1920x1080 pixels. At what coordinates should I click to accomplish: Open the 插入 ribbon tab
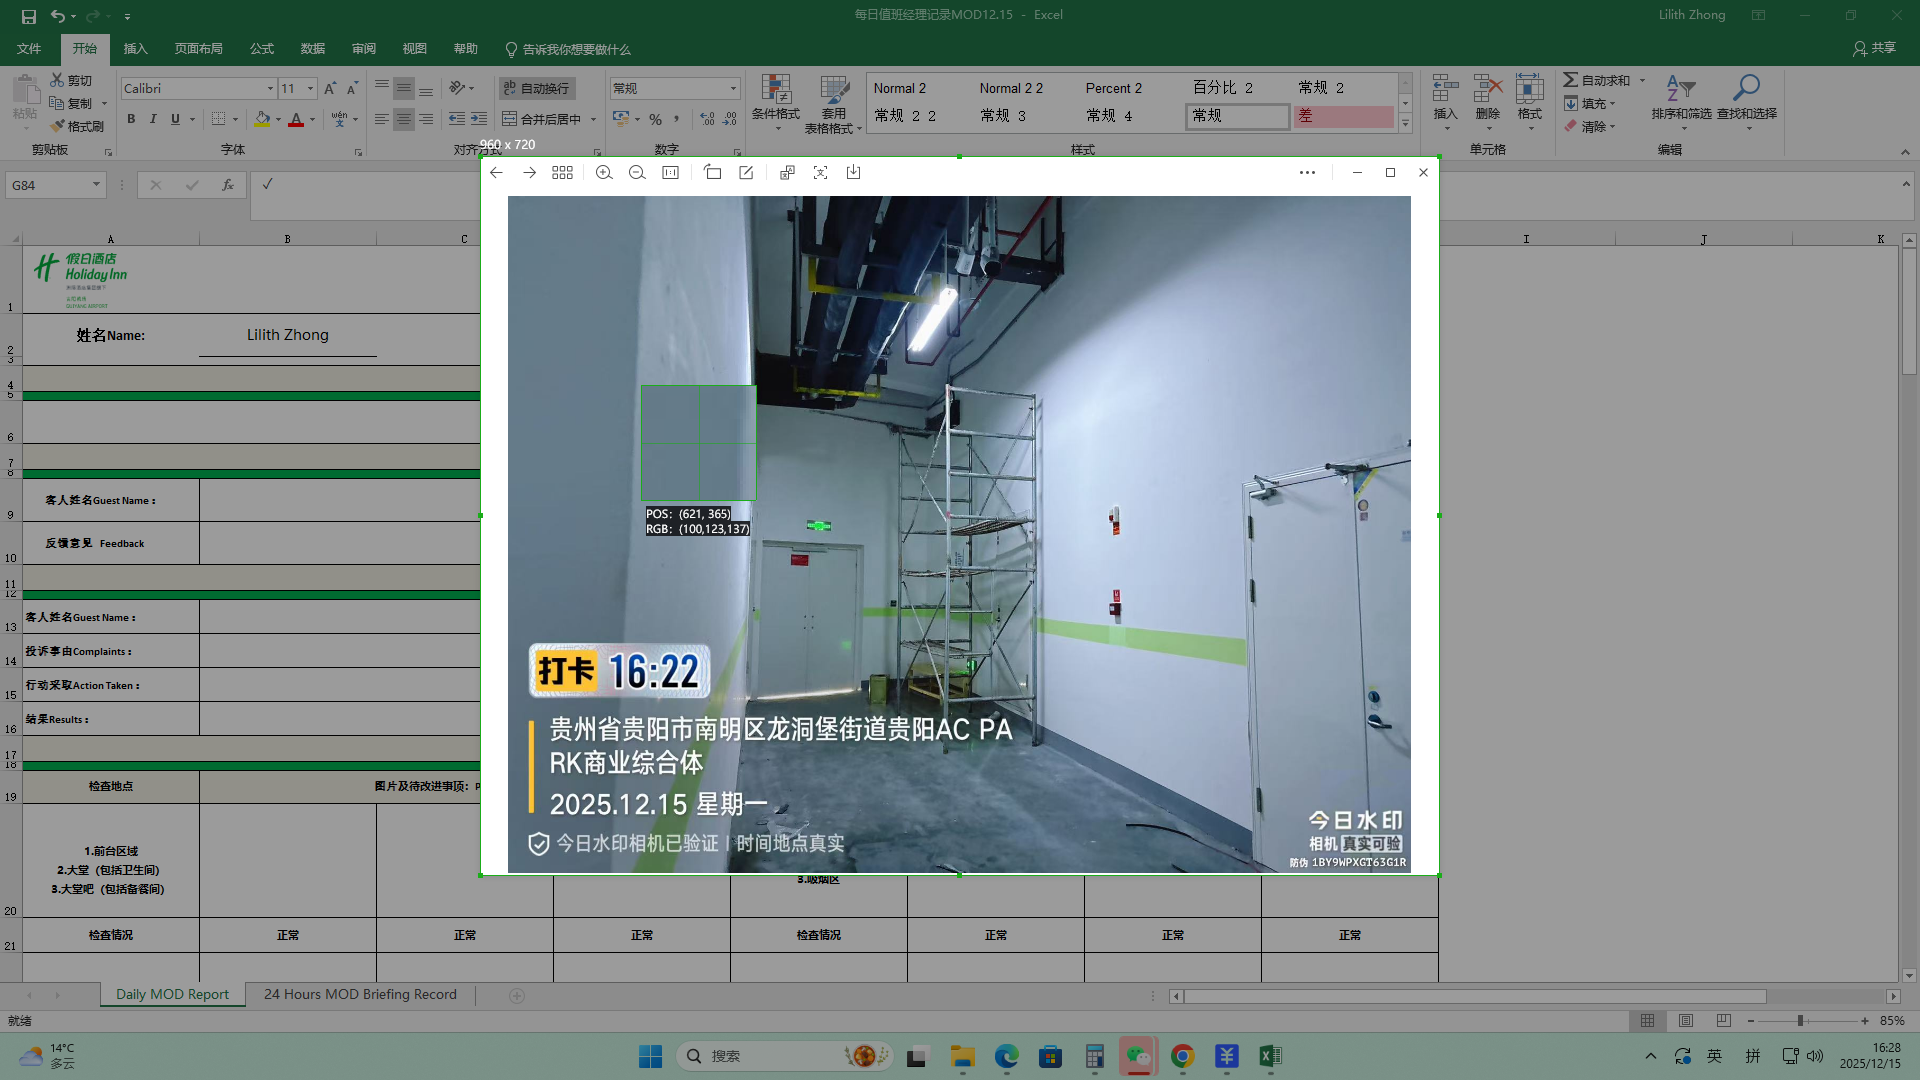click(135, 49)
